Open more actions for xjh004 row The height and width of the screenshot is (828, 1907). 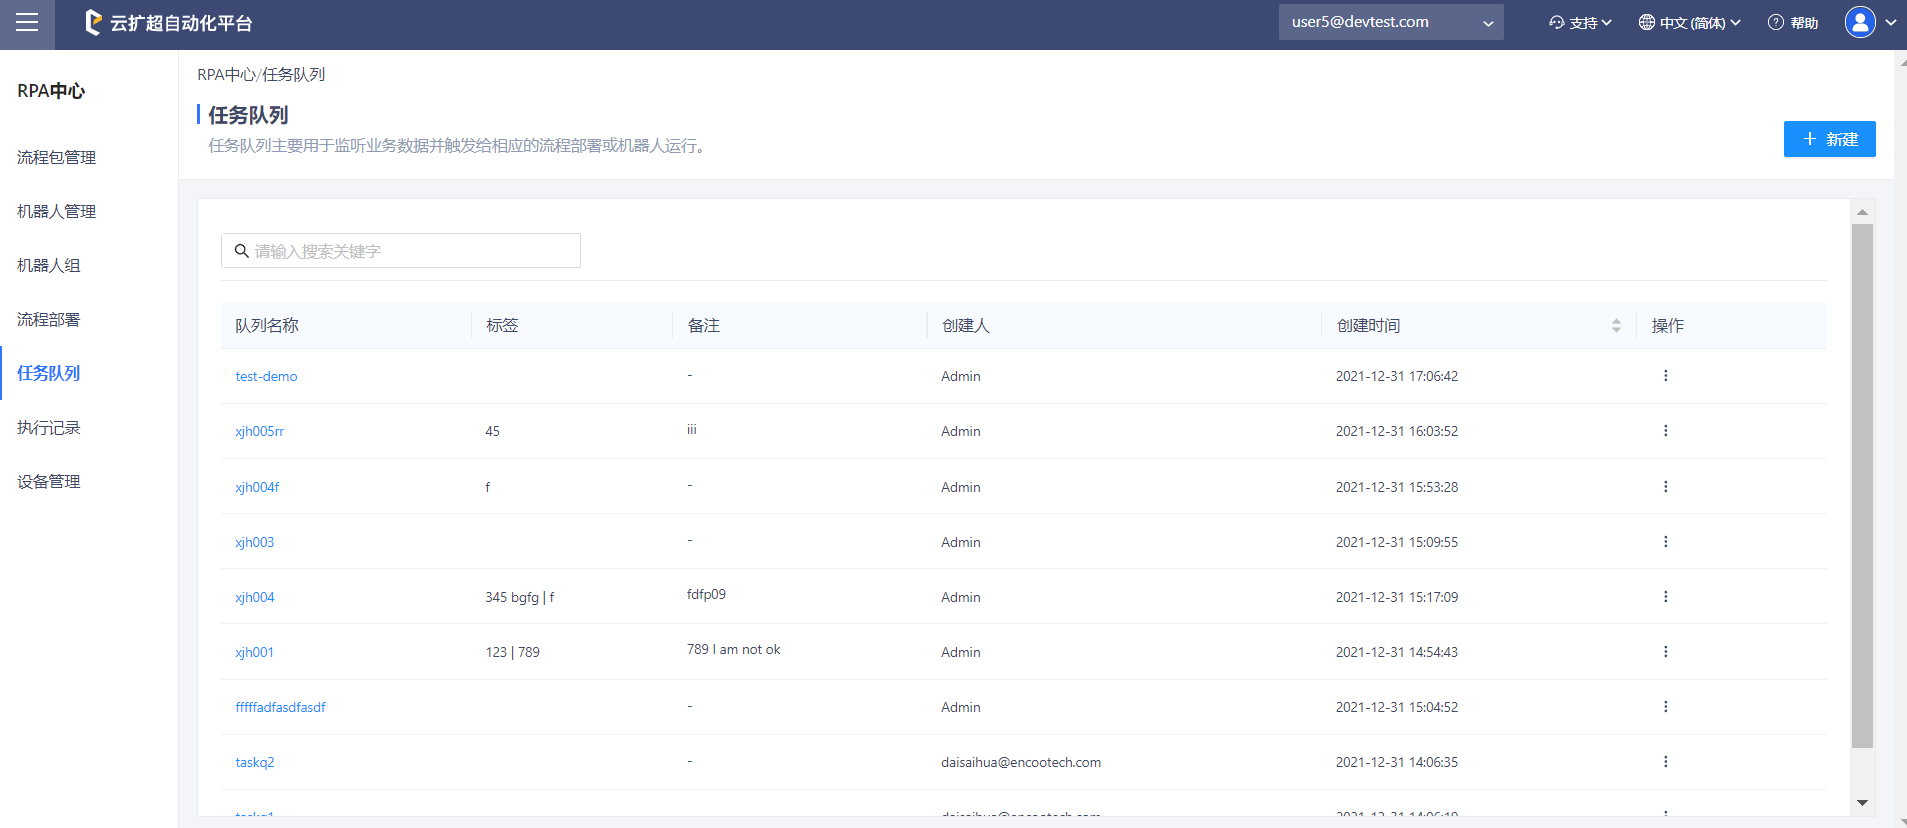pyautogui.click(x=1665, y=597)
